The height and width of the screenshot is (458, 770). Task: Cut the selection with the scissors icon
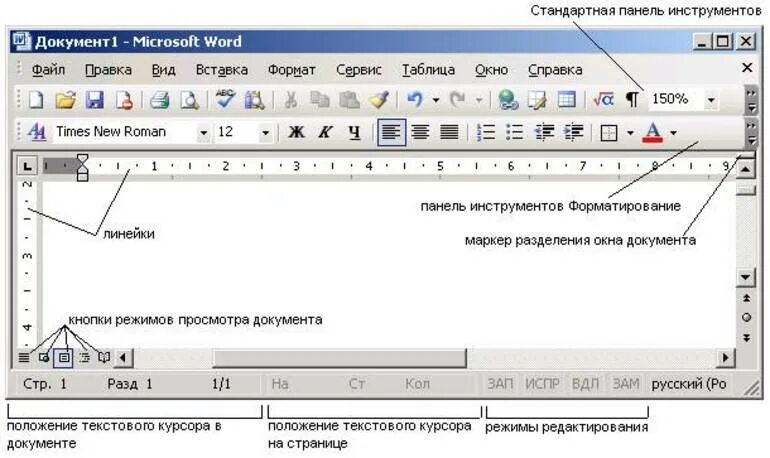[x=291, y=100]
